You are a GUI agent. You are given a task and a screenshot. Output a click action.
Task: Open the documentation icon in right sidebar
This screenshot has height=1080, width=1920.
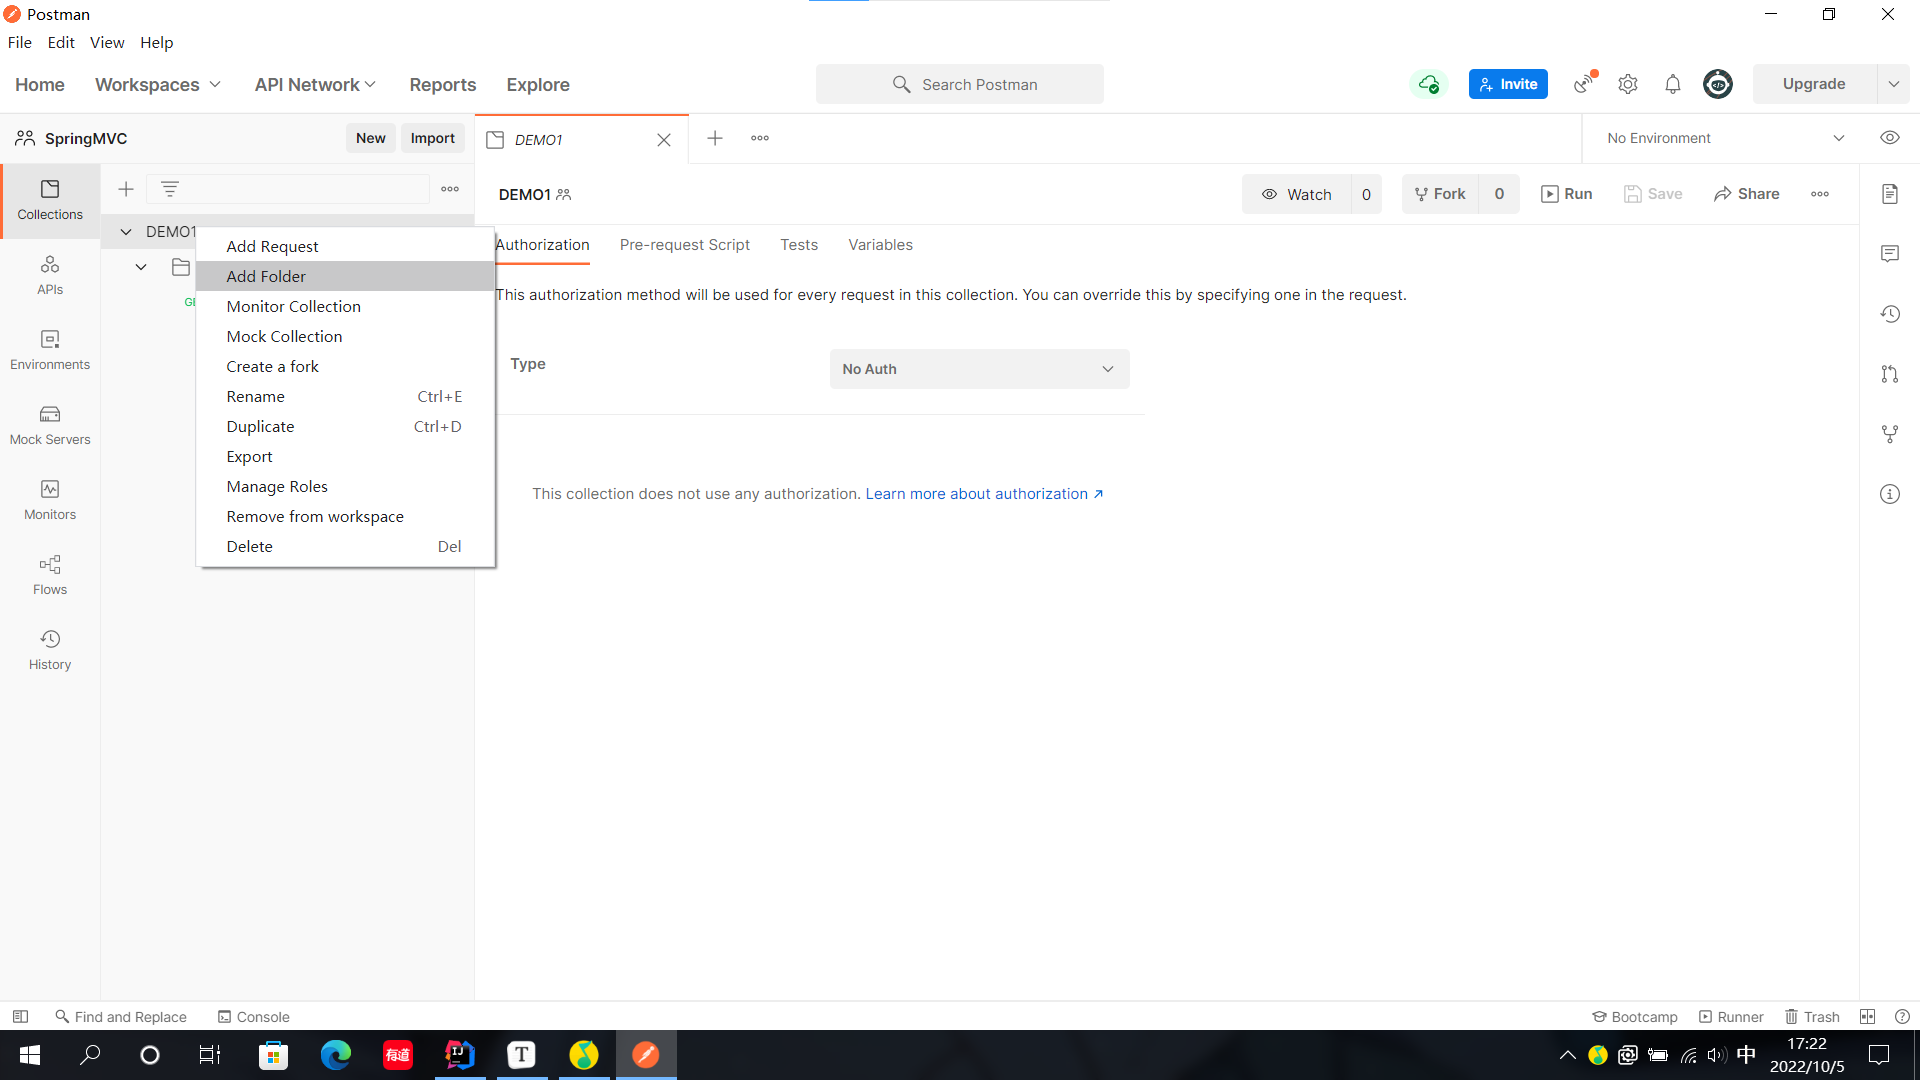coord(1889,194)
